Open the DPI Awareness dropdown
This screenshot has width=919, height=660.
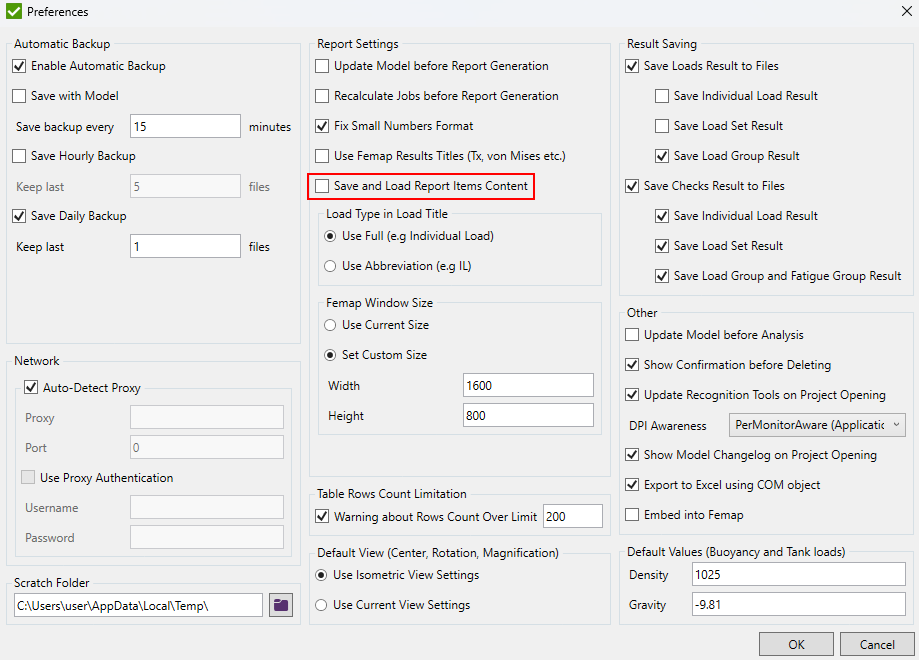point(898,425)
